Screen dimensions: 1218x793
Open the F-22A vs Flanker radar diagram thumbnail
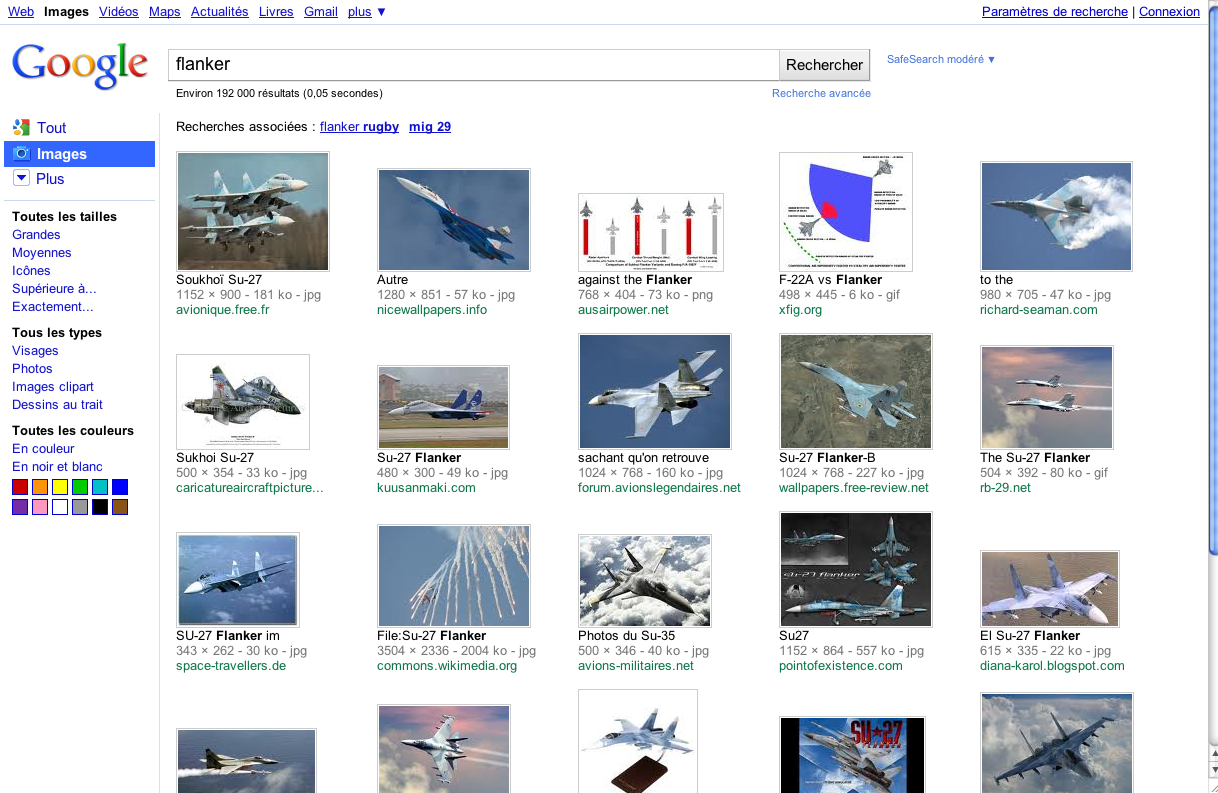click(845, 211)
